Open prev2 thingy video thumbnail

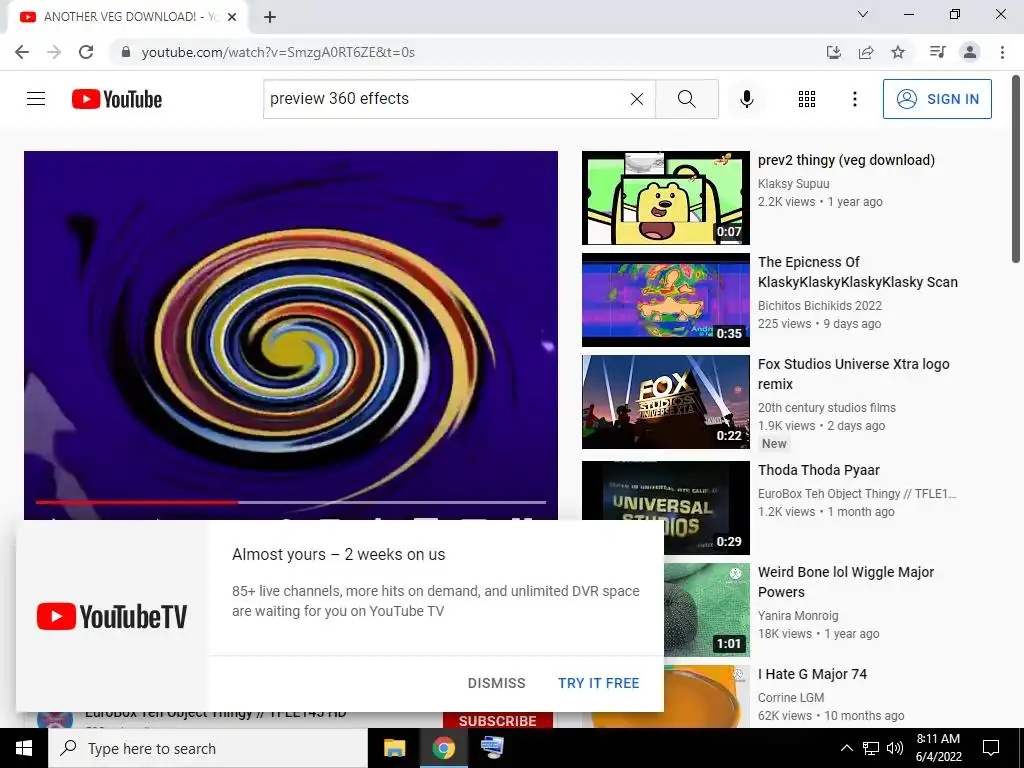point(665,198)
